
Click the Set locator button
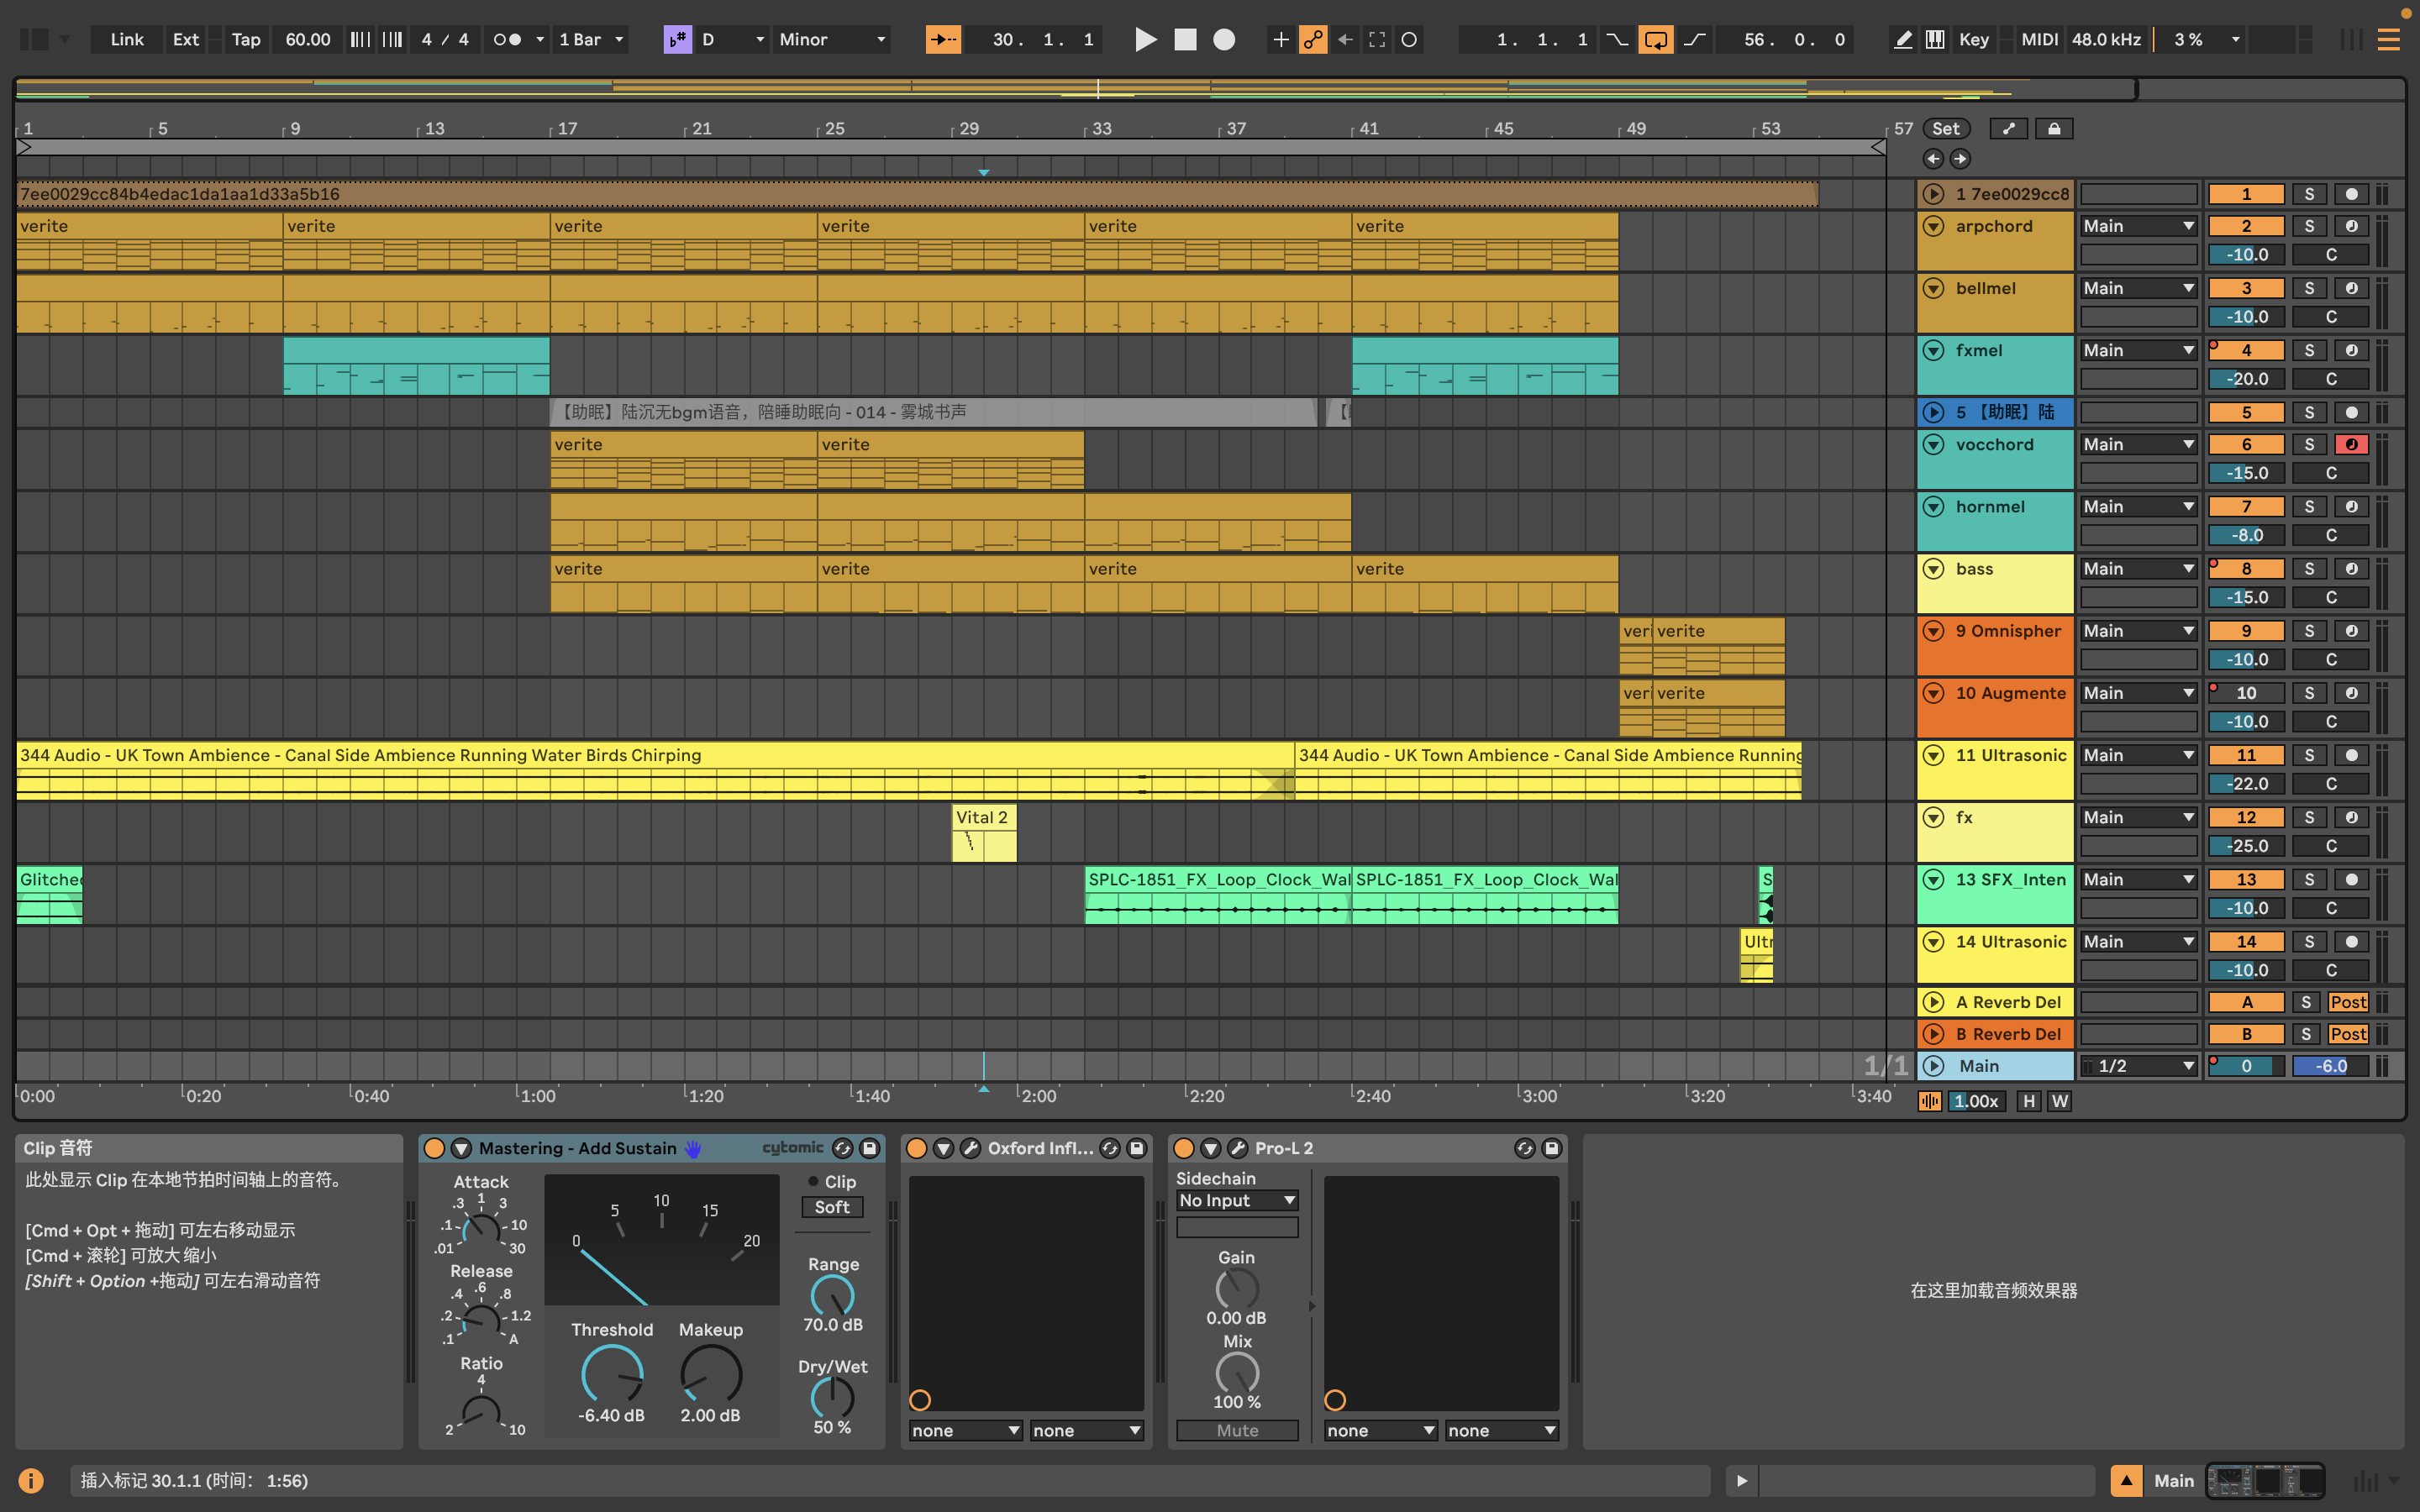[x=1946, y=128]
